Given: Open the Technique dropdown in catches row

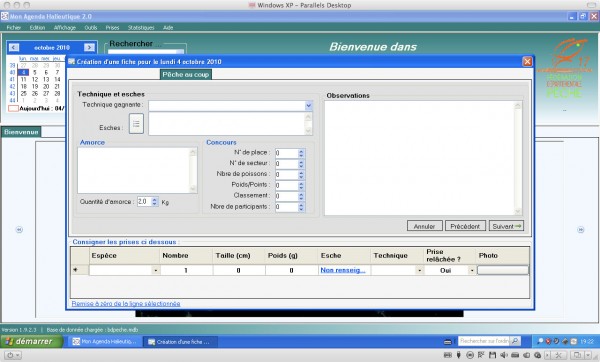Looking at the screenshot, I should 419,270.
